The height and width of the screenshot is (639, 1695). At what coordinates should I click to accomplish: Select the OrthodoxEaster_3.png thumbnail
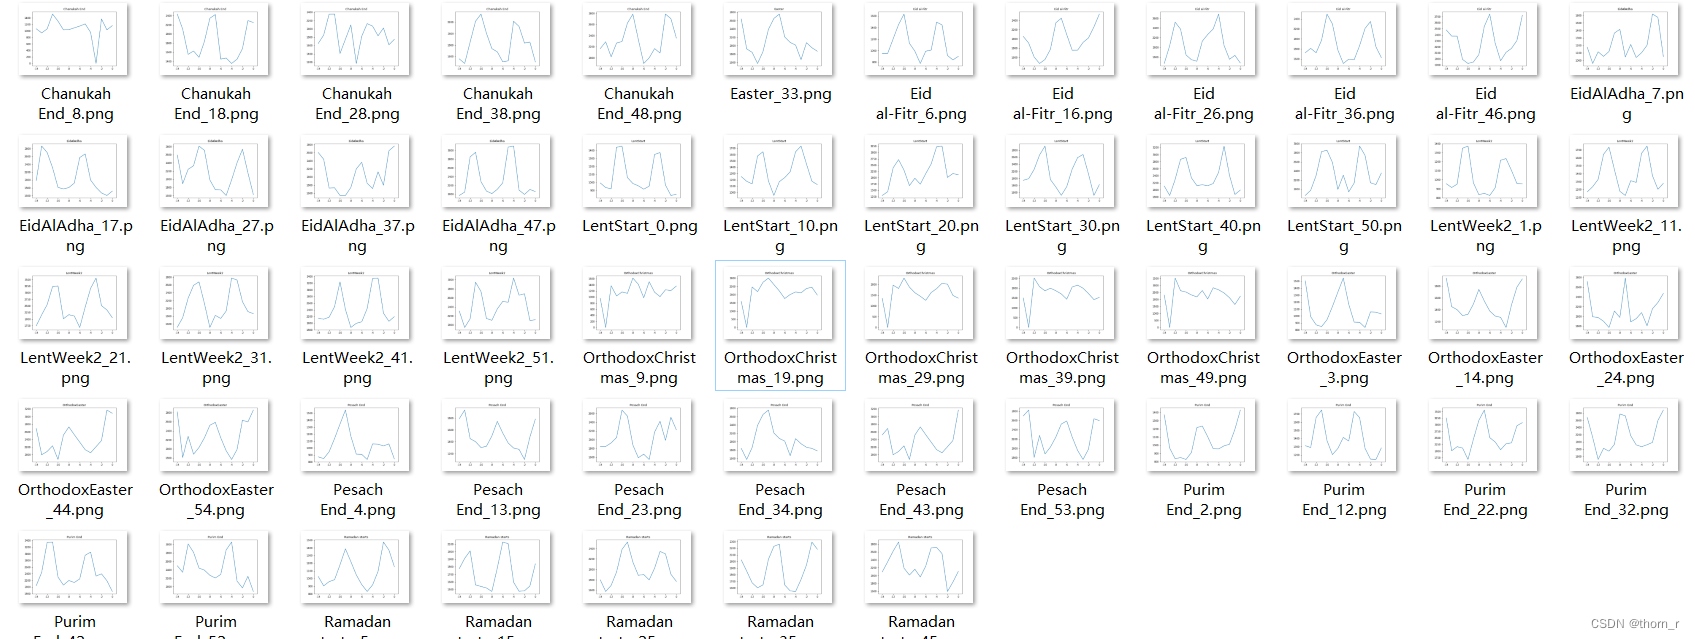1343,304
